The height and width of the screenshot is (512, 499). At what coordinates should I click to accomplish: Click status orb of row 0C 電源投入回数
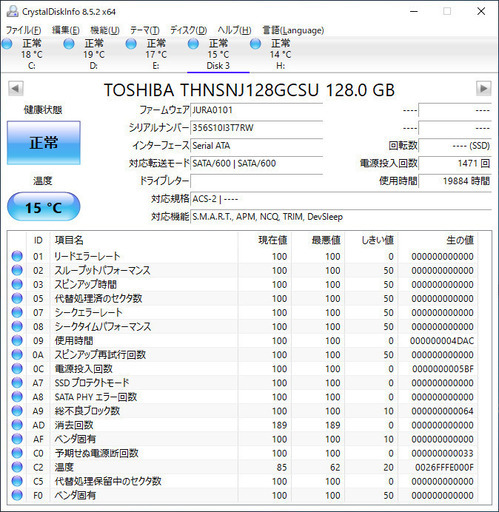tap(17, 368)
